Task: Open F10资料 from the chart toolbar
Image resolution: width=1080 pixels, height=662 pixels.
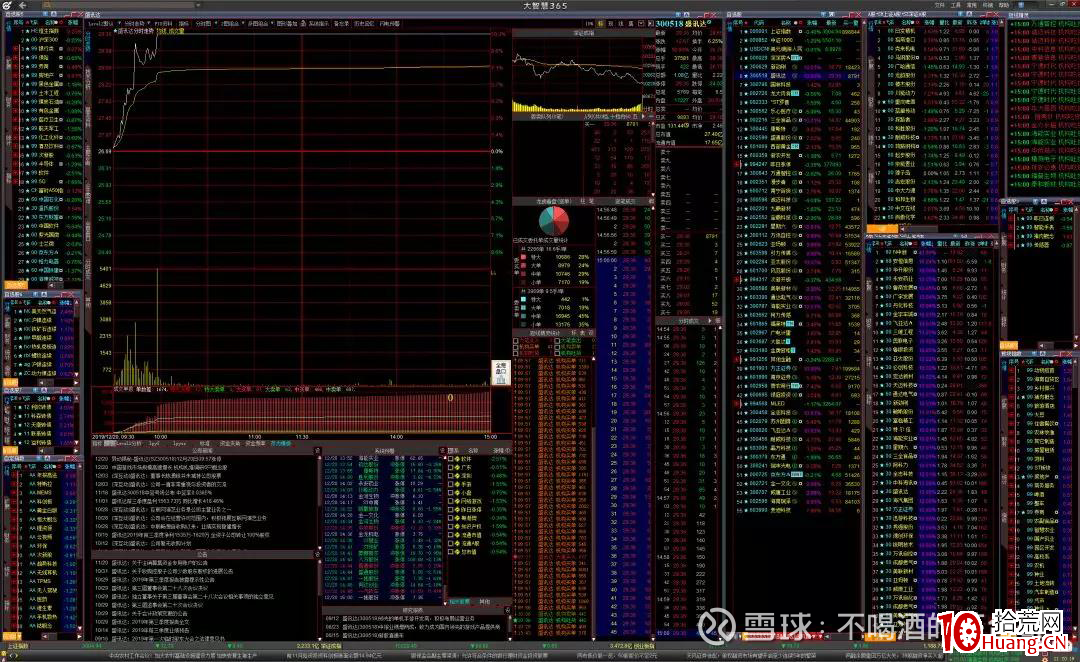Action: (163, 23)
